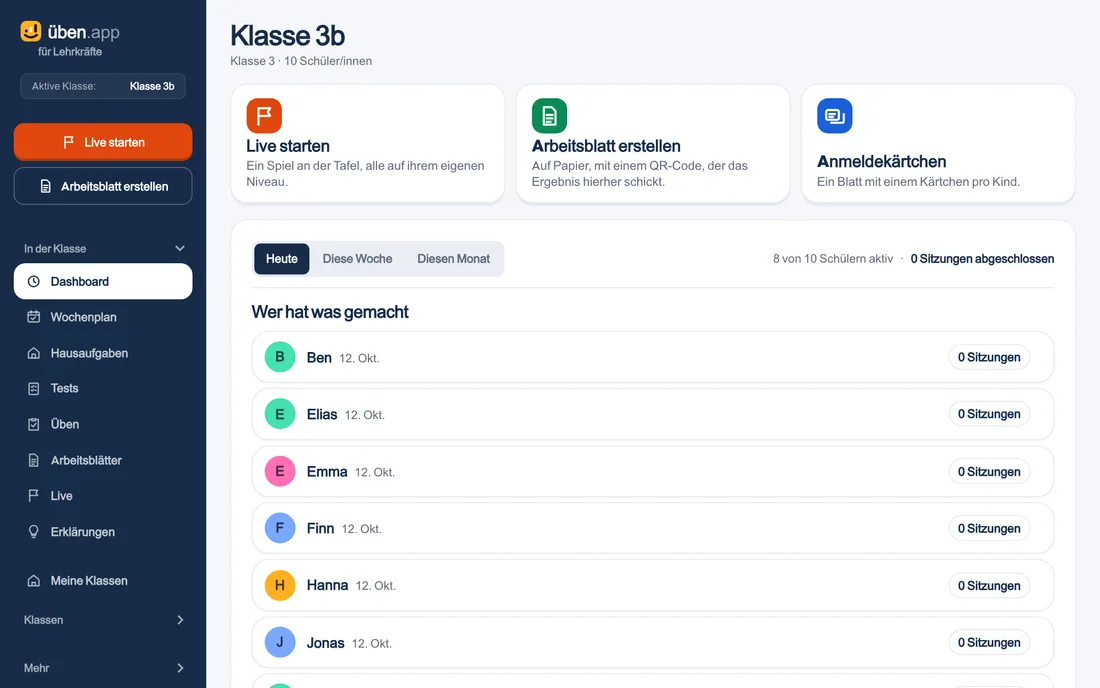Viewport: 1100px width, 688px height.
Task: Click the green document icon for Arbeitsblatt erstellen
Action: coord(549,116)
